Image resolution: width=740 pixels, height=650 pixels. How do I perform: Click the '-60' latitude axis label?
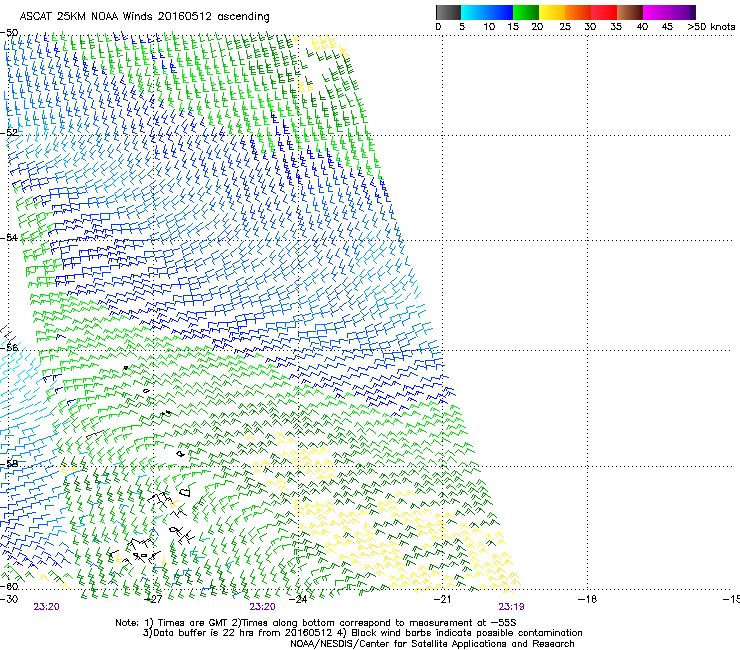click(9, 586)
